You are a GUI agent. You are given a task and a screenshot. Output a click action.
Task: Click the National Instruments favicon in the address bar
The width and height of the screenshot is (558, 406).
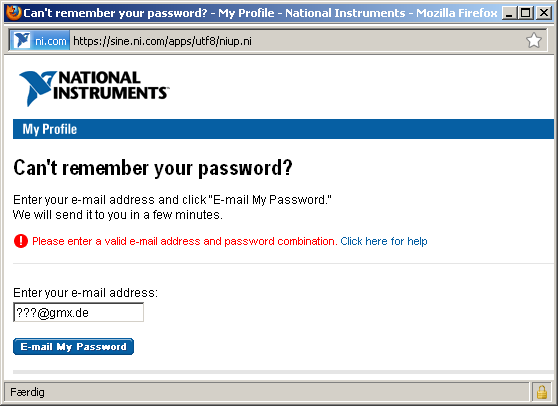point(22,41)
